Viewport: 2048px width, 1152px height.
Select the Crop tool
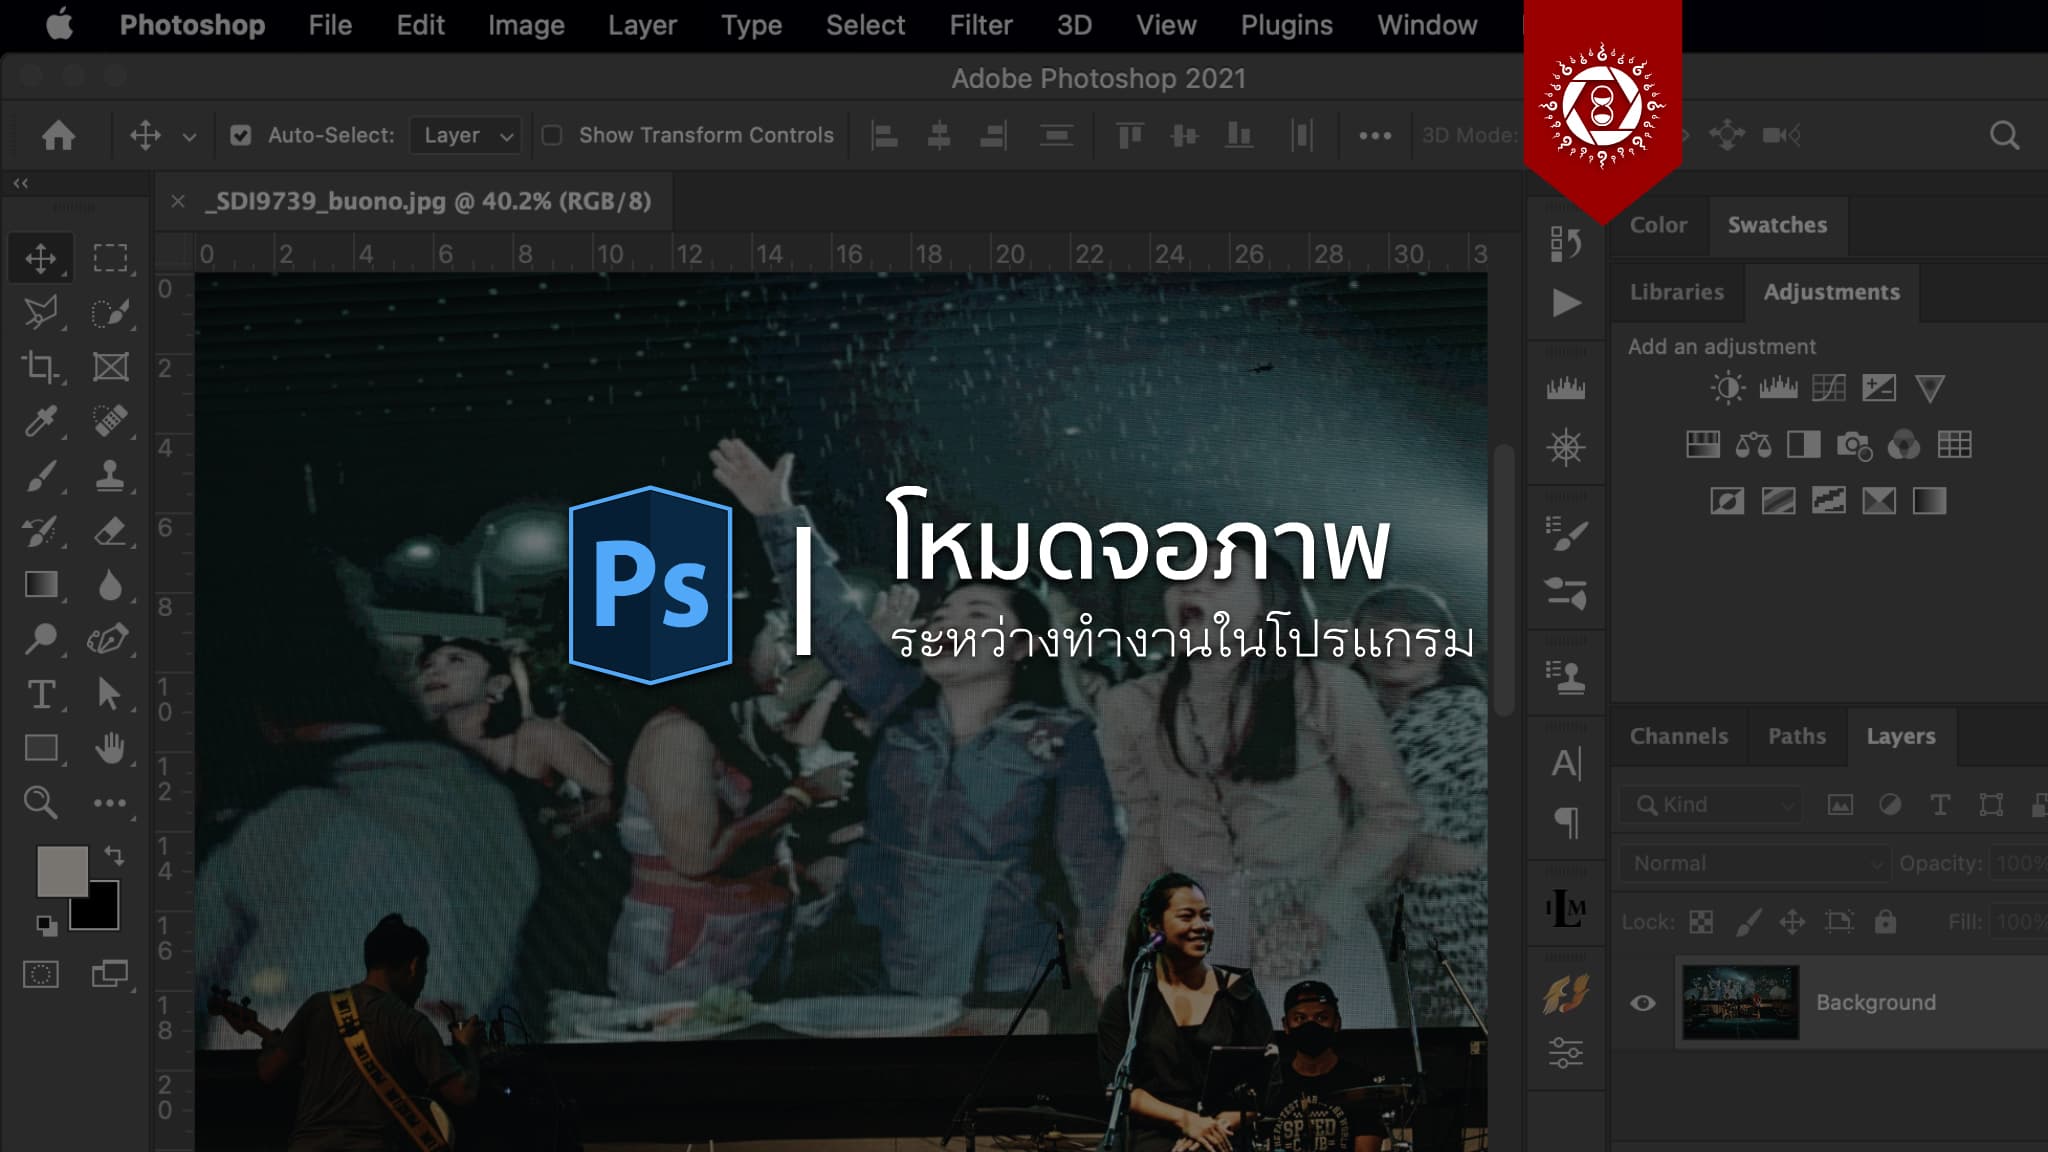(x=40, y=367)
